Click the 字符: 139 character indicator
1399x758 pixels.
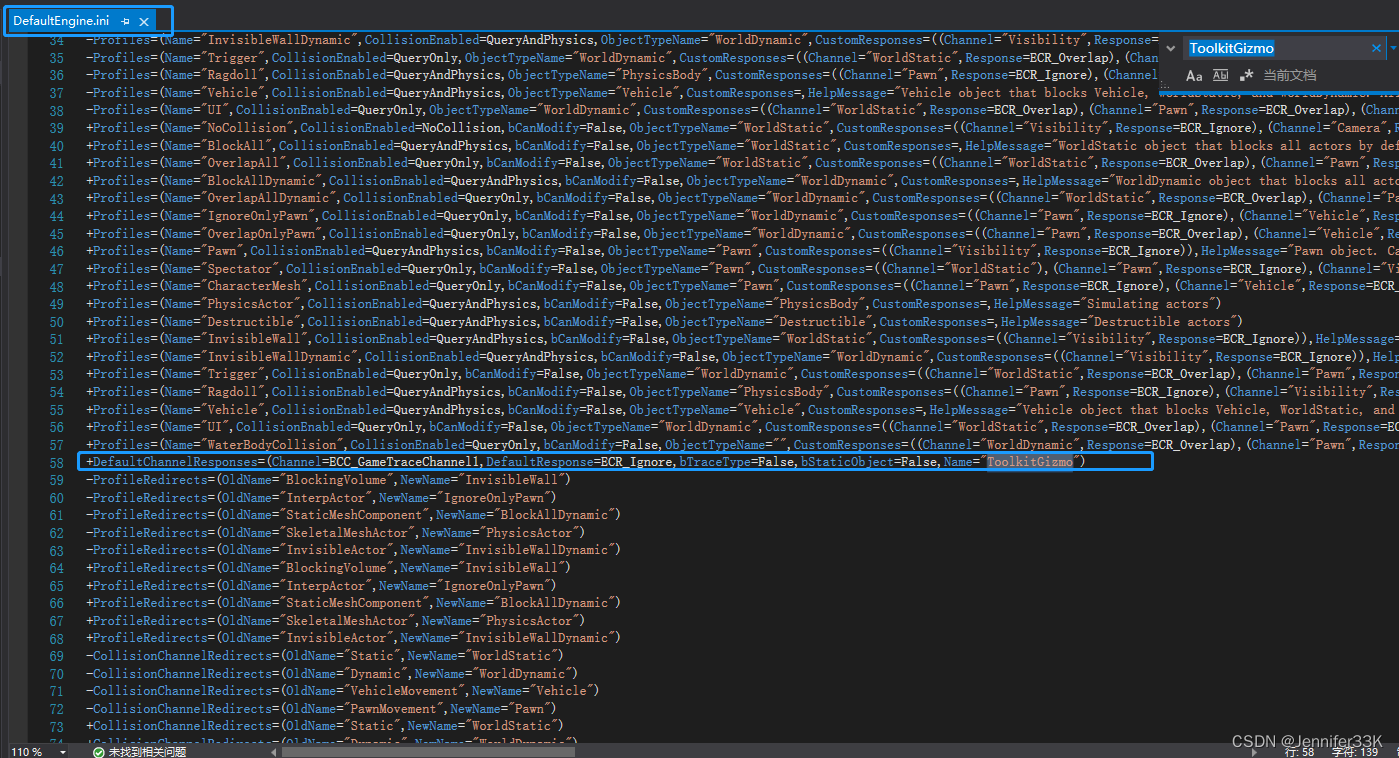[1355, 751]
